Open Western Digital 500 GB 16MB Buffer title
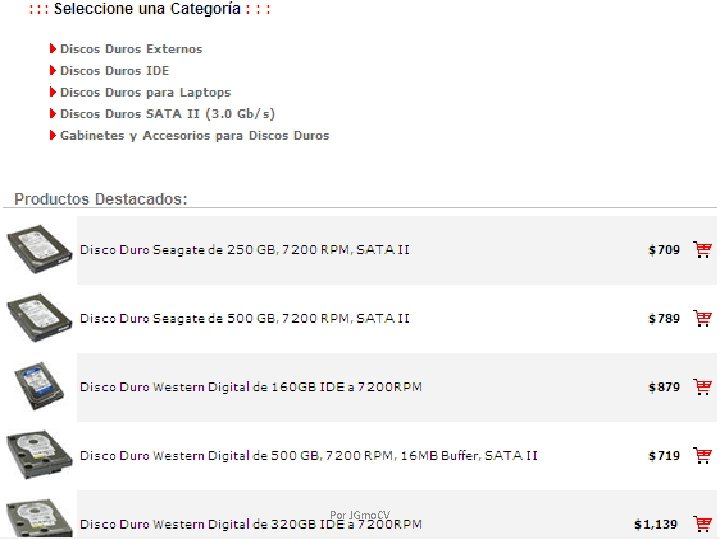The width and height of the screenshot is (720, 540). [x=309, y=456]
